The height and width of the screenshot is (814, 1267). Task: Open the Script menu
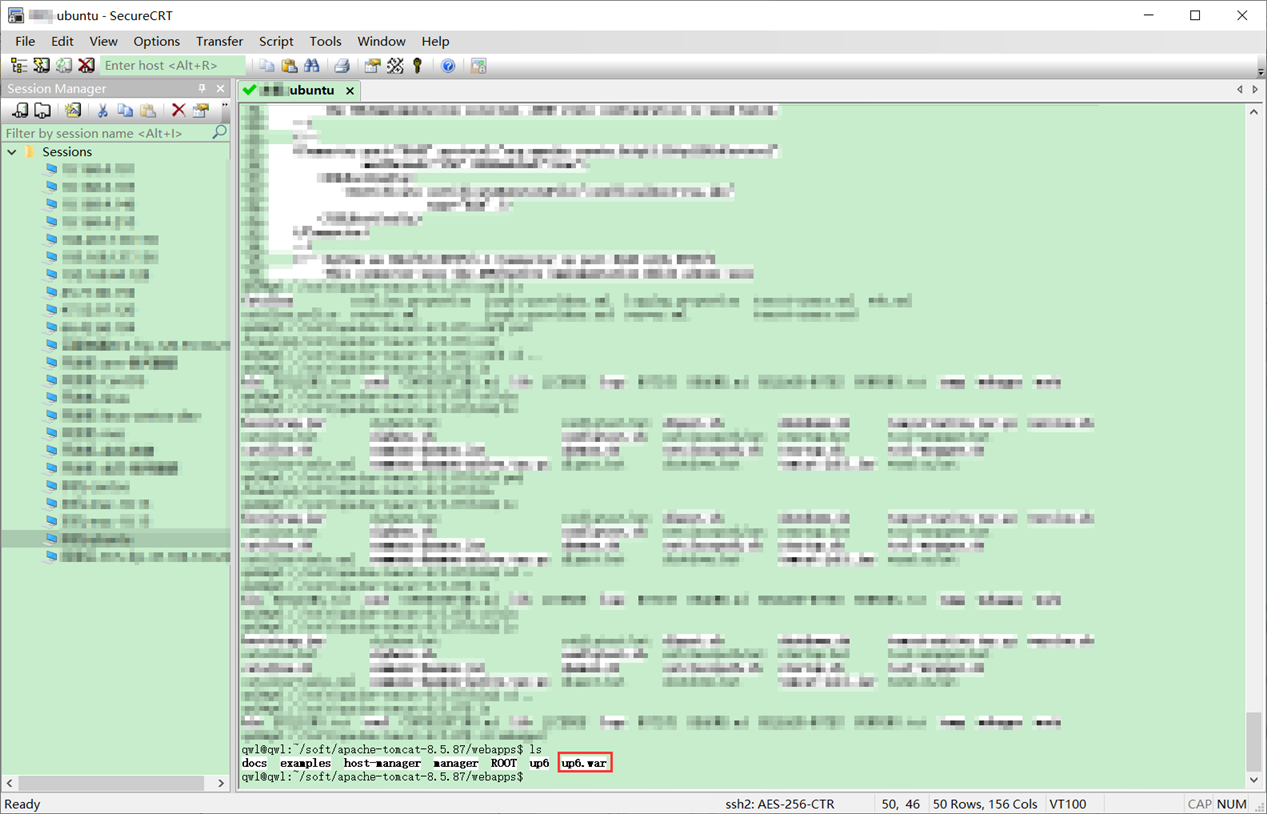(276, 41)
